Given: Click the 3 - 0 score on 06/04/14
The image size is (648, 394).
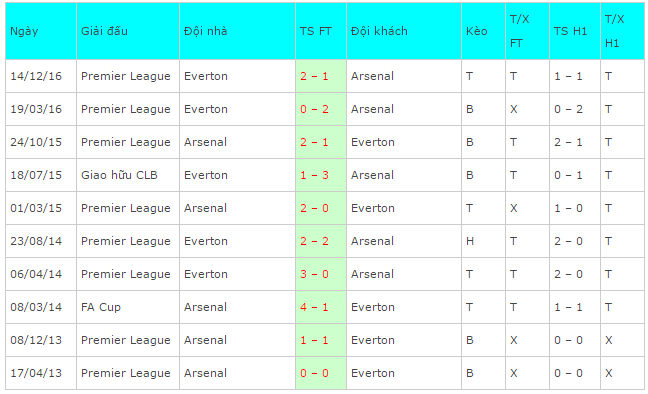Looking at the screenshot, I should click(x=314, y=274).
